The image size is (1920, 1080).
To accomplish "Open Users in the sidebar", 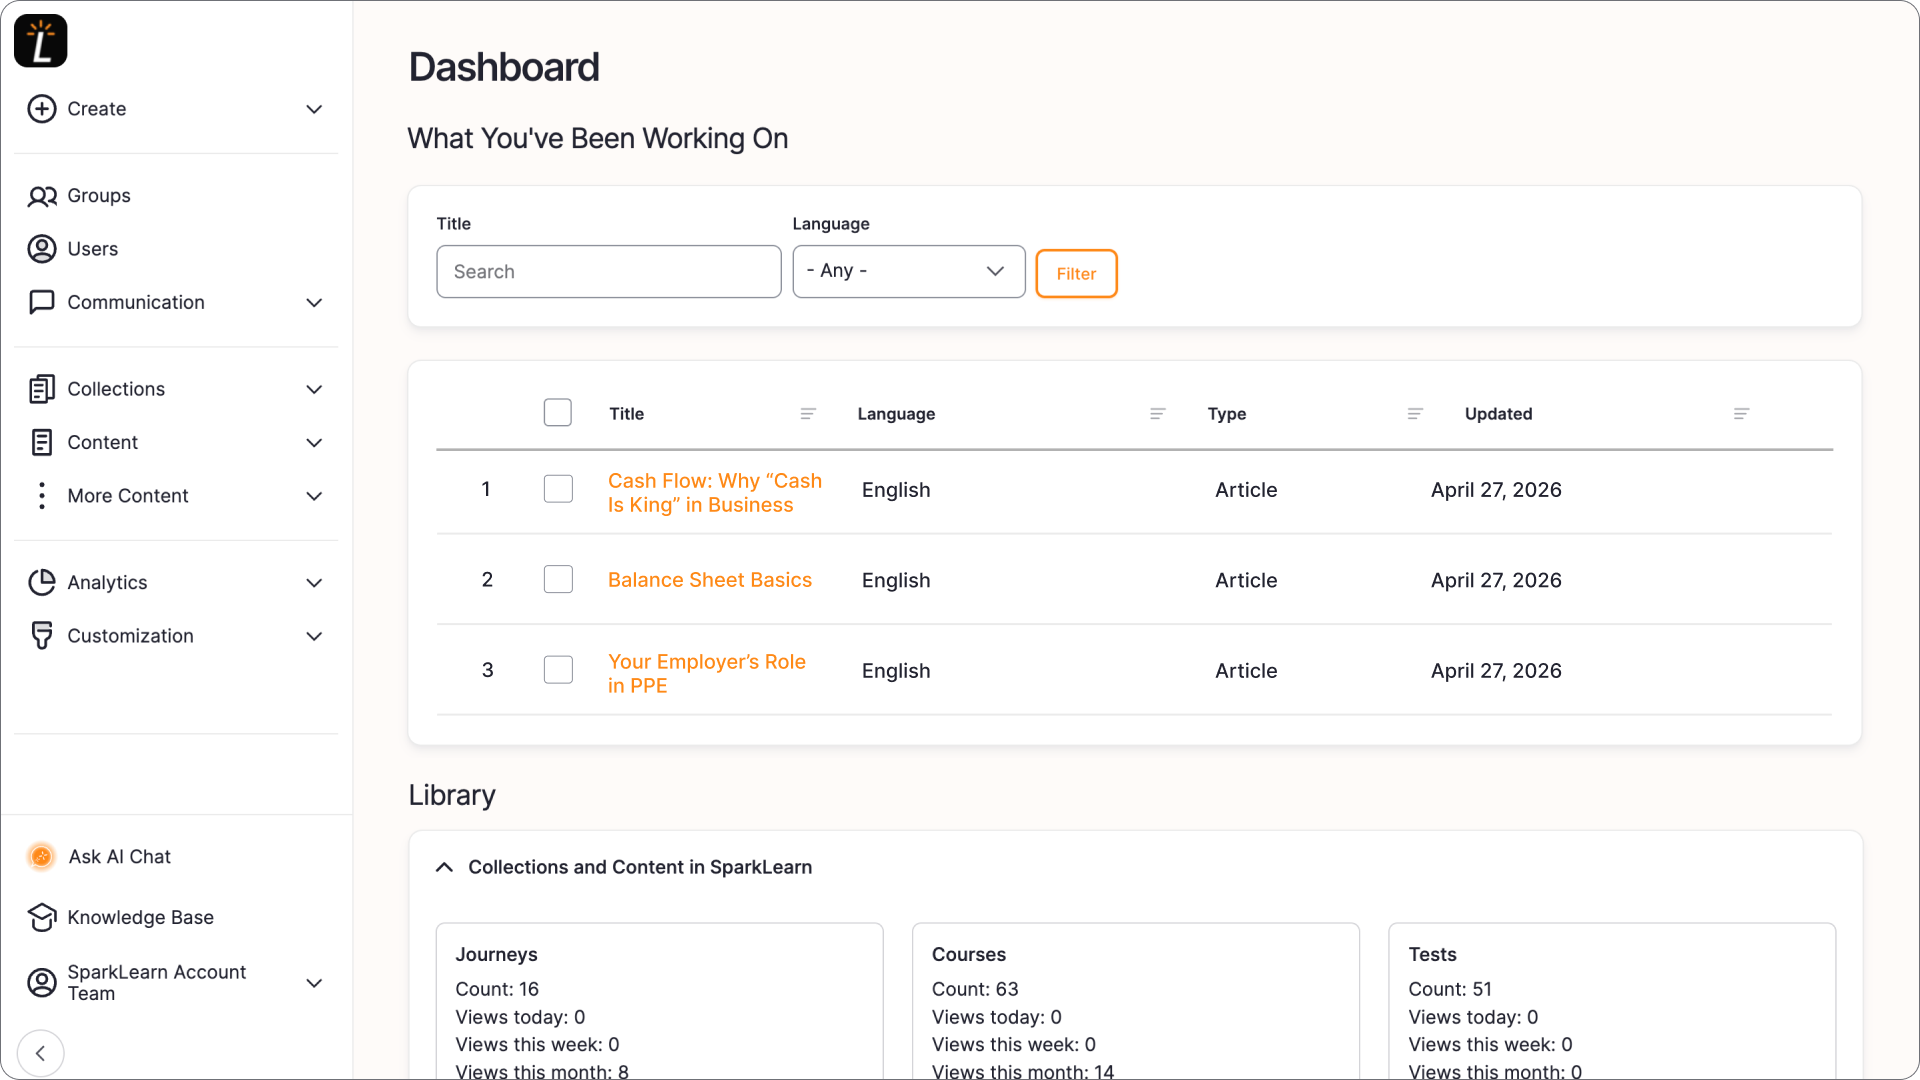I will pyautogui.click(x=93, y=249).
